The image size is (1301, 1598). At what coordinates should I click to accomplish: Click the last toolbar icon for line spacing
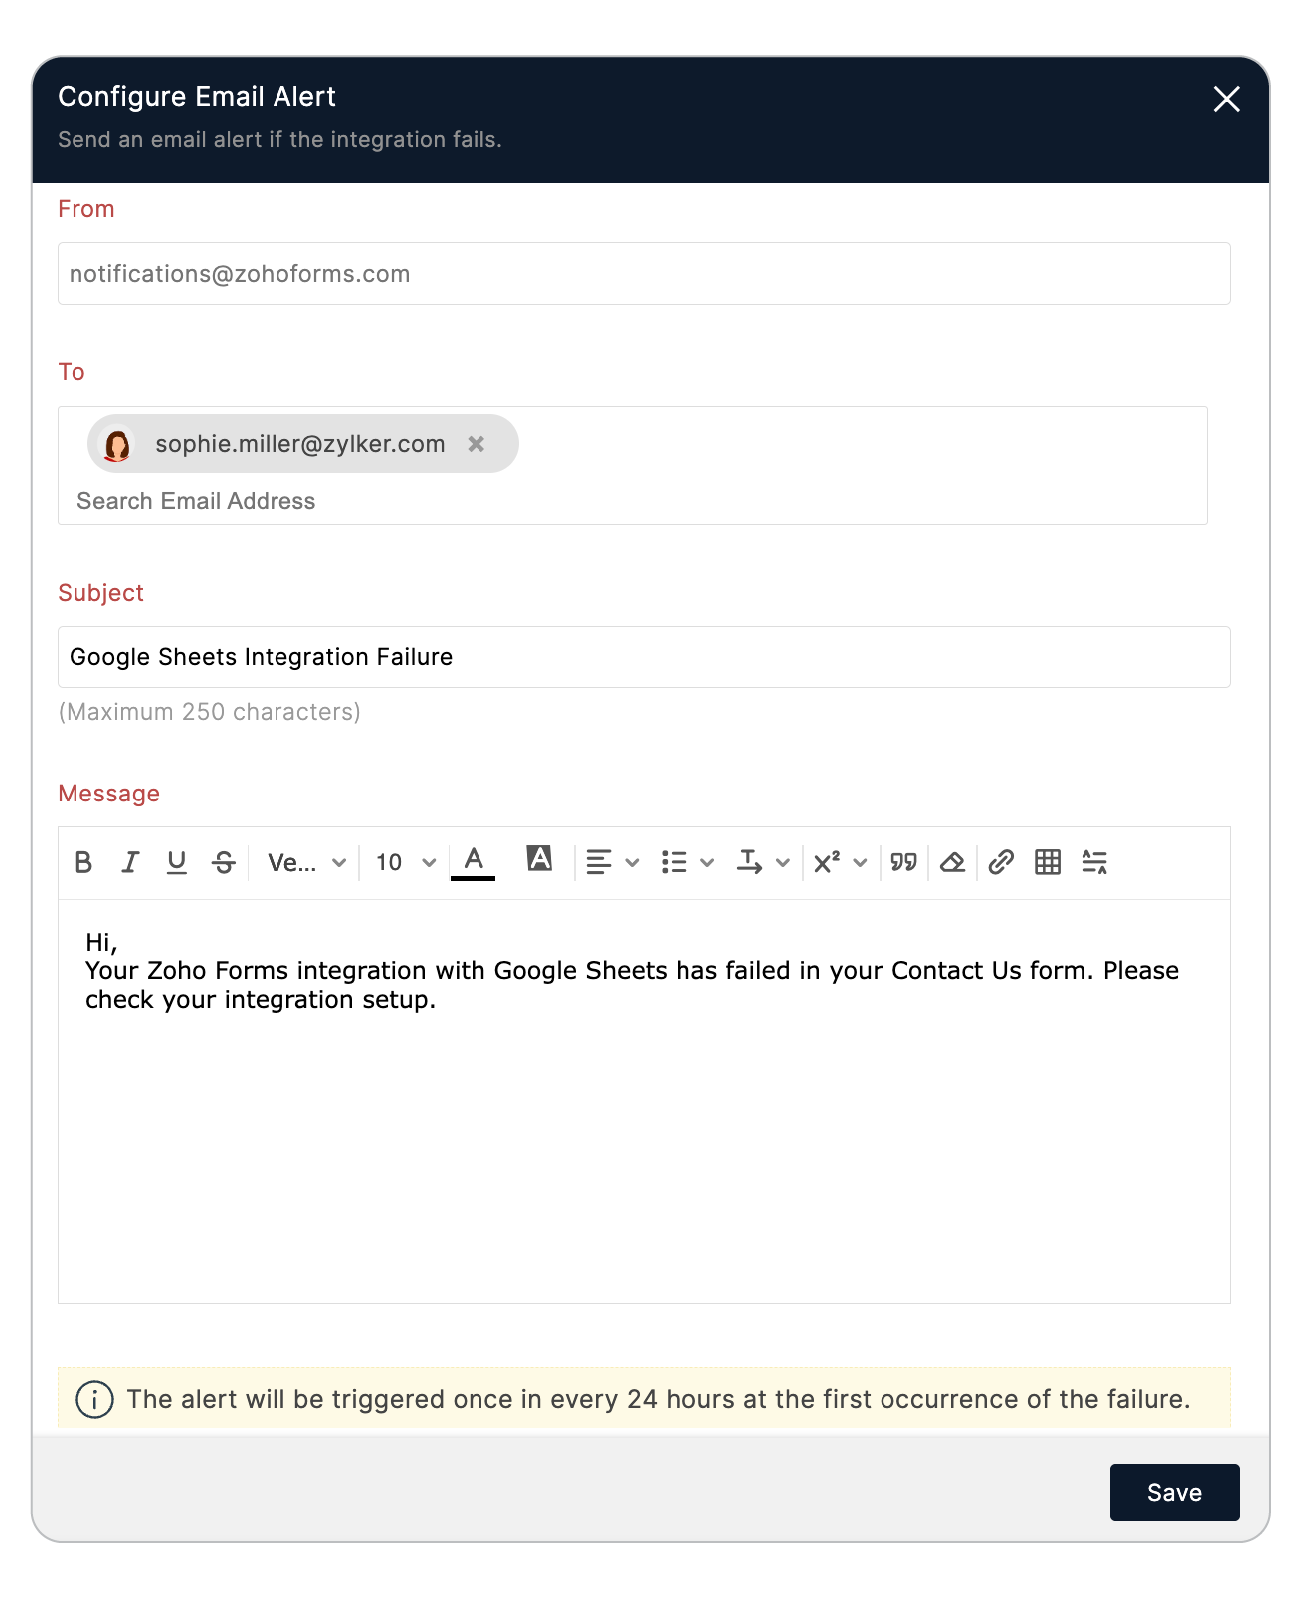[x=1095, y=862]
